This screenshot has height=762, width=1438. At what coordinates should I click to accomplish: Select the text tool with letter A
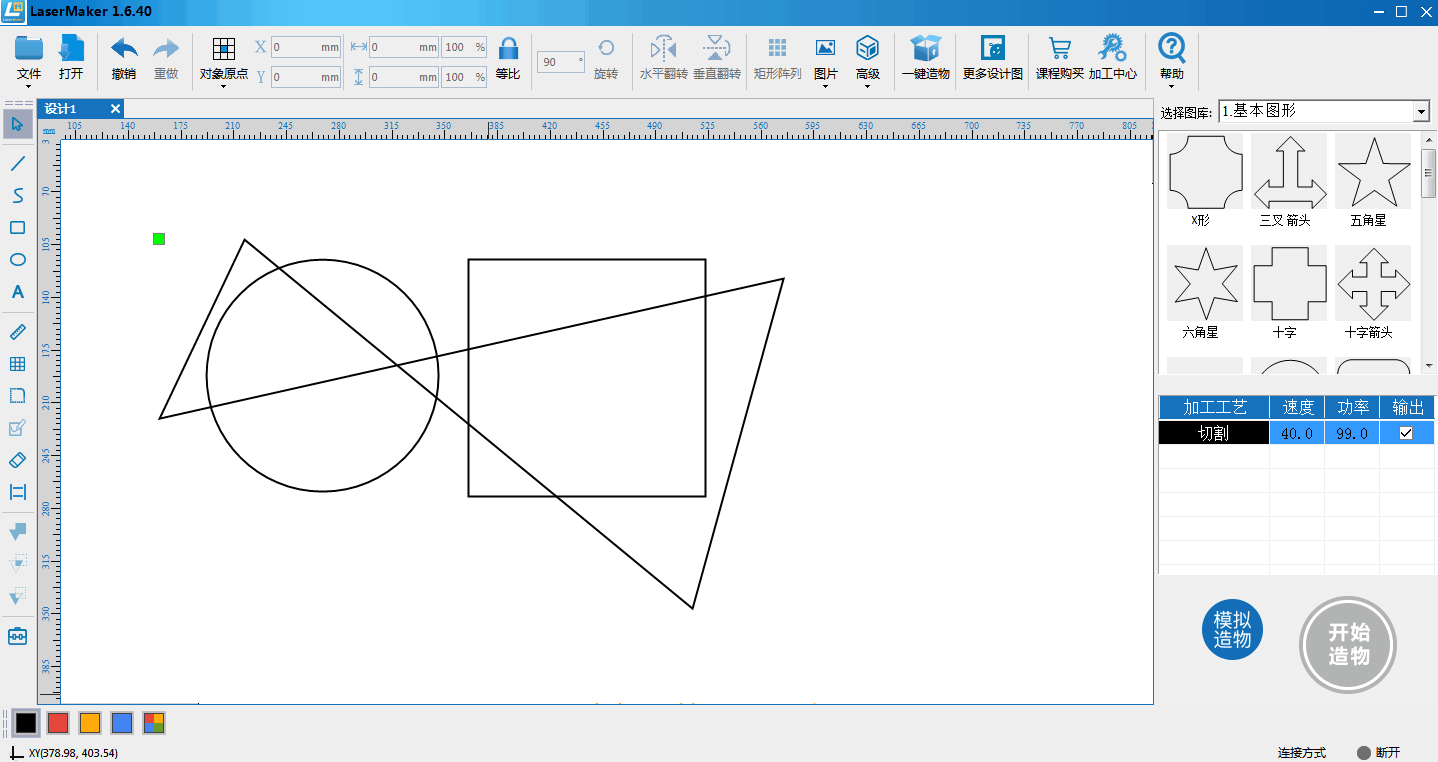coord(17,292)
